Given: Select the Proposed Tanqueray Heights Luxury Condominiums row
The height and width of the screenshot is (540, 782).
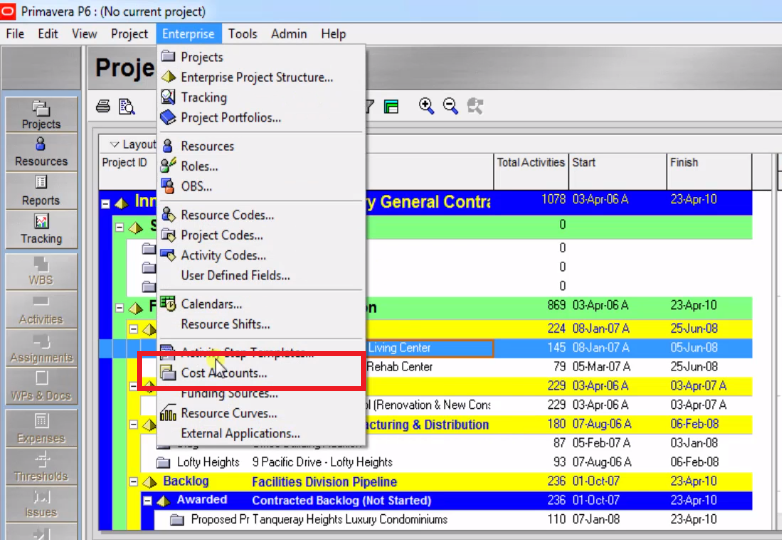Looking at the screenshot, I should tap(453, 520).
